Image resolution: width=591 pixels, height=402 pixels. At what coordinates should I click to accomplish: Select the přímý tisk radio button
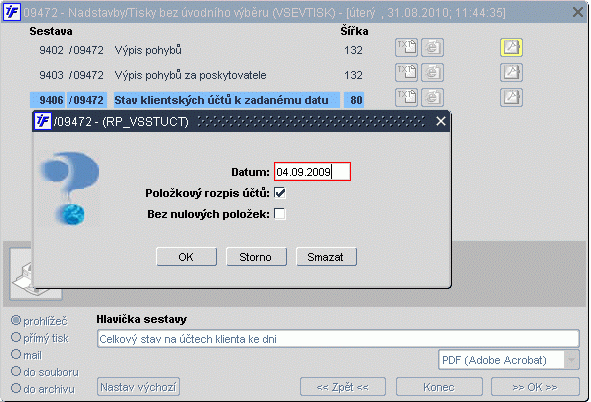tap(16, 337)
